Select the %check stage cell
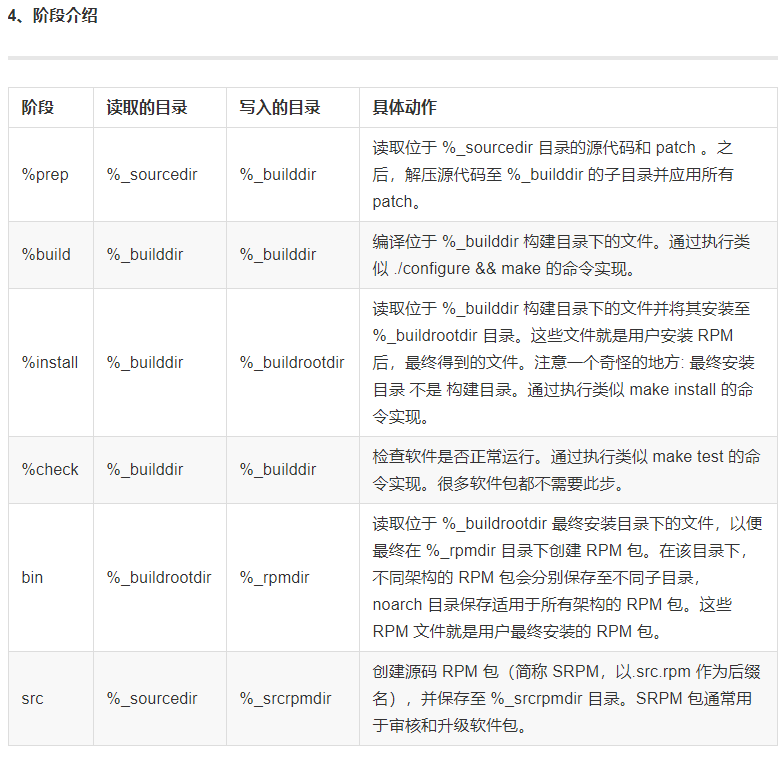The width and height of the screenshot is (784, 757). tap(50, 469)
